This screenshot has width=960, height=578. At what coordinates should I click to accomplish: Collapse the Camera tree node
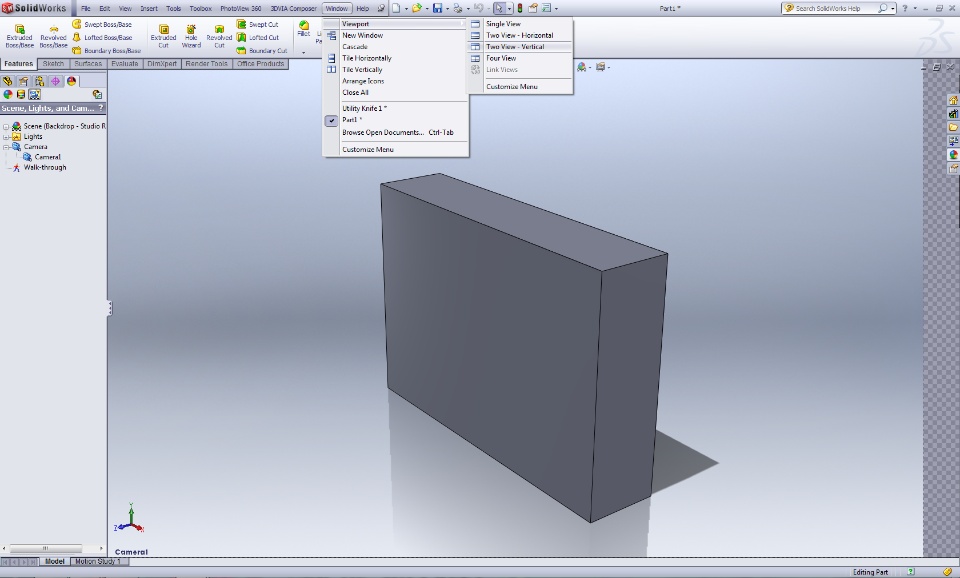click(6, 147)
